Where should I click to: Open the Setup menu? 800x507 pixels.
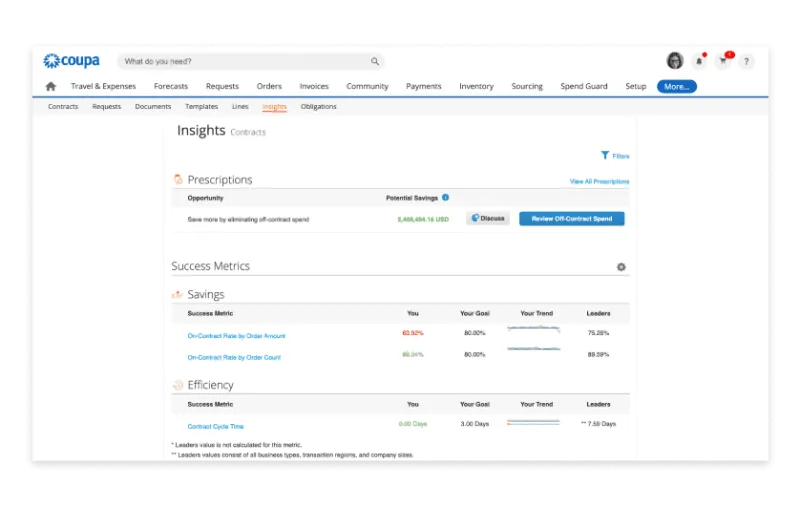point(636,86)
